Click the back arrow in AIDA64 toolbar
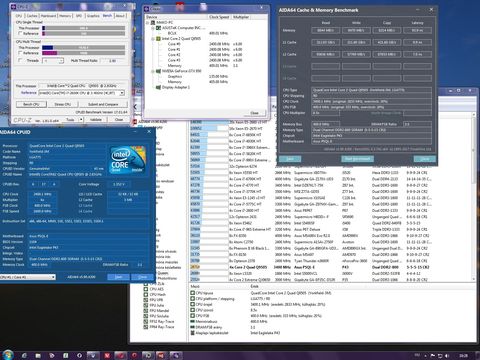This screenshot has height=360, width=480. pos(135,107)
